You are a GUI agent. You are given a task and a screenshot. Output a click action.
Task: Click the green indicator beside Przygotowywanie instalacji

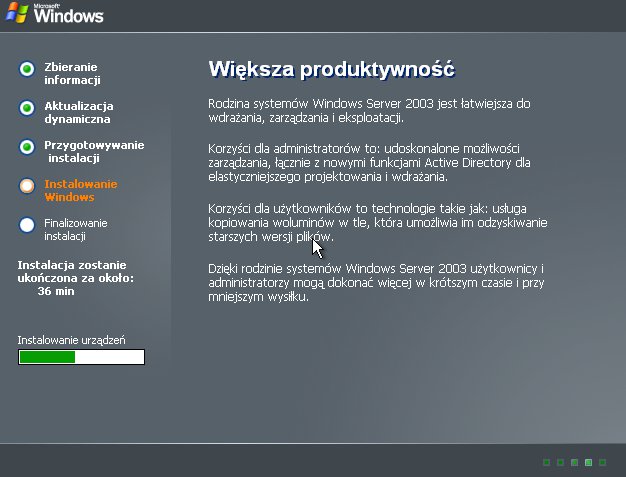tap(27, 147)
